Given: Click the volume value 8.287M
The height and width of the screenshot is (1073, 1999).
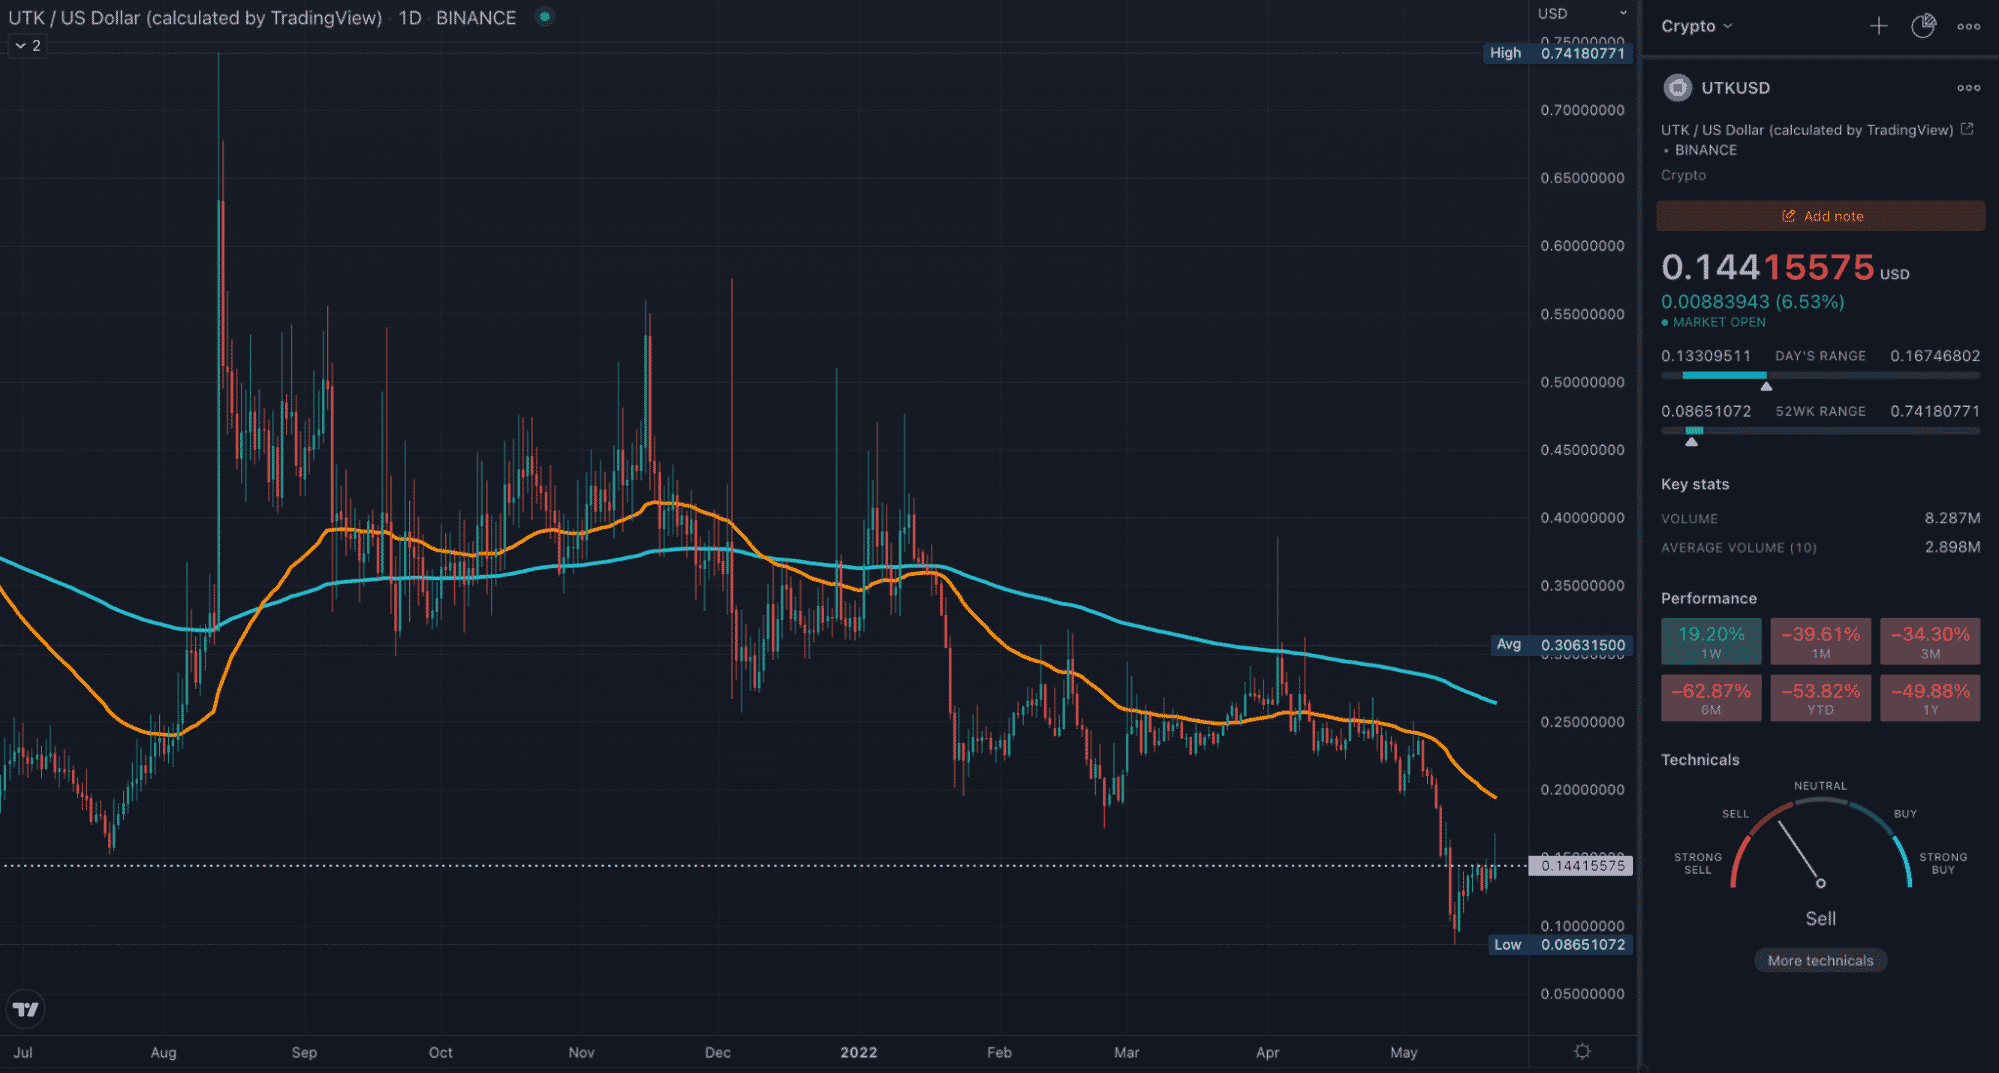Looking at the screenshot, I should click(x=1952, y=518).
